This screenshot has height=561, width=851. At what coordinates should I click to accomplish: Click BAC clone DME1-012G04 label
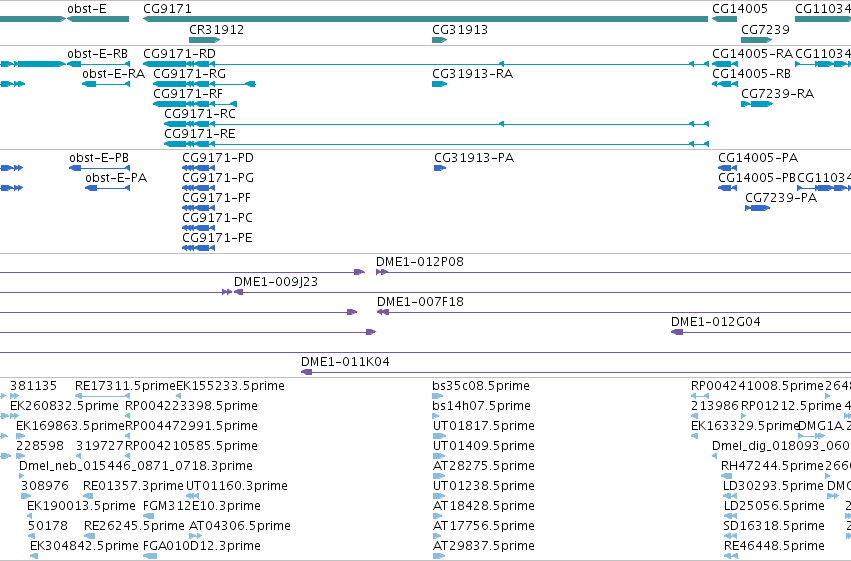coord(716,322)
